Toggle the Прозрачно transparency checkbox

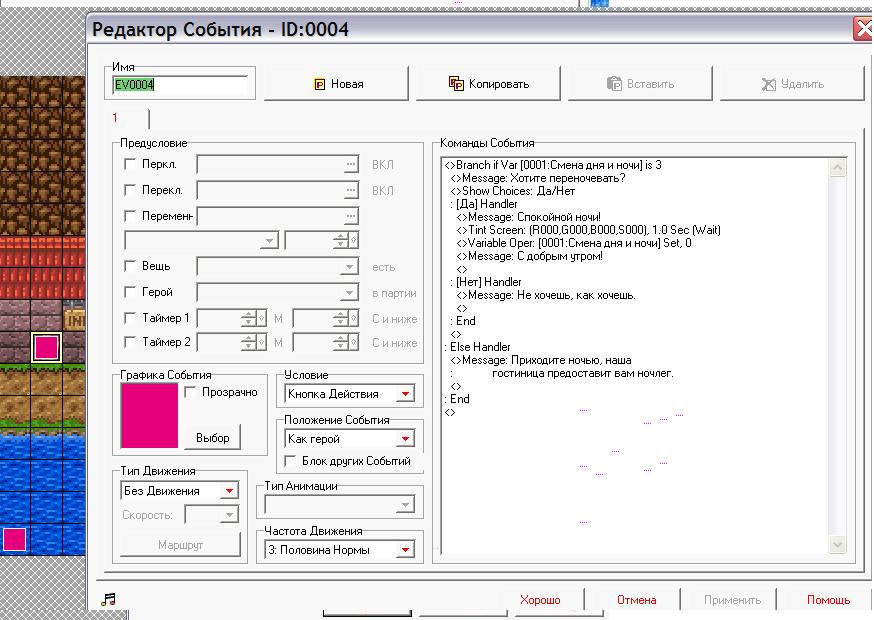coord(192,393)
